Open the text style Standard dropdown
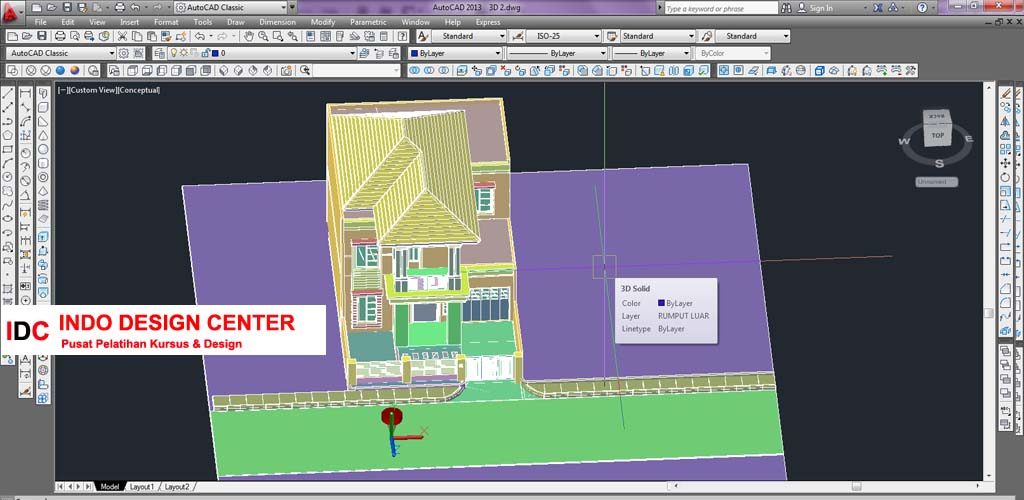The image size is (1024, 500). [x=502, y=36]
